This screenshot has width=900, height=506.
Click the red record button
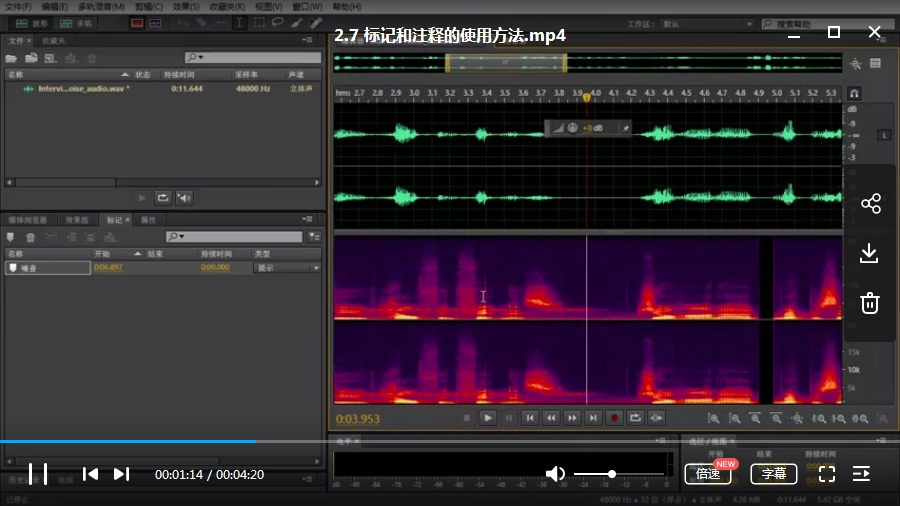pos(614,418)
